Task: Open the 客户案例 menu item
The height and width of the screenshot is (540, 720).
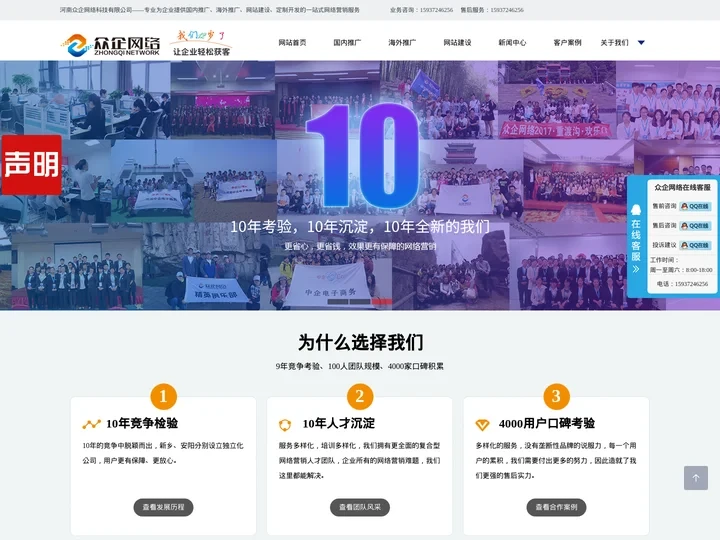Action: tap(568, 43)
